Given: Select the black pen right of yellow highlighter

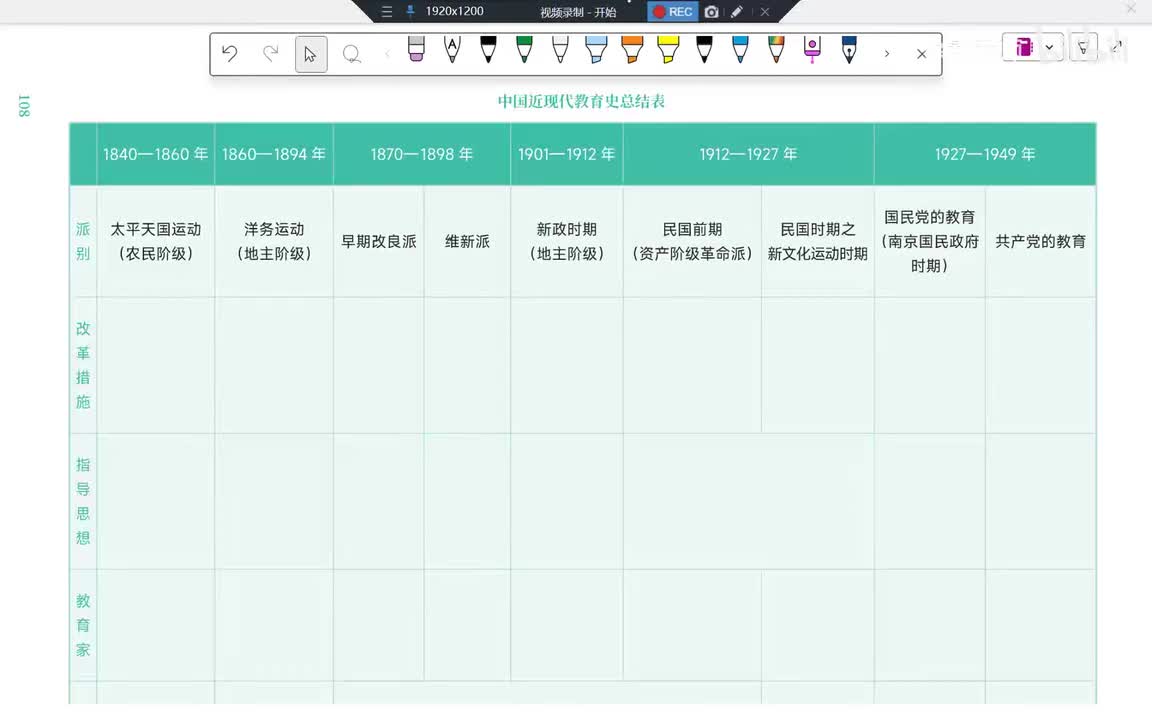Looking at the screenshot, I should pos(704,49).
